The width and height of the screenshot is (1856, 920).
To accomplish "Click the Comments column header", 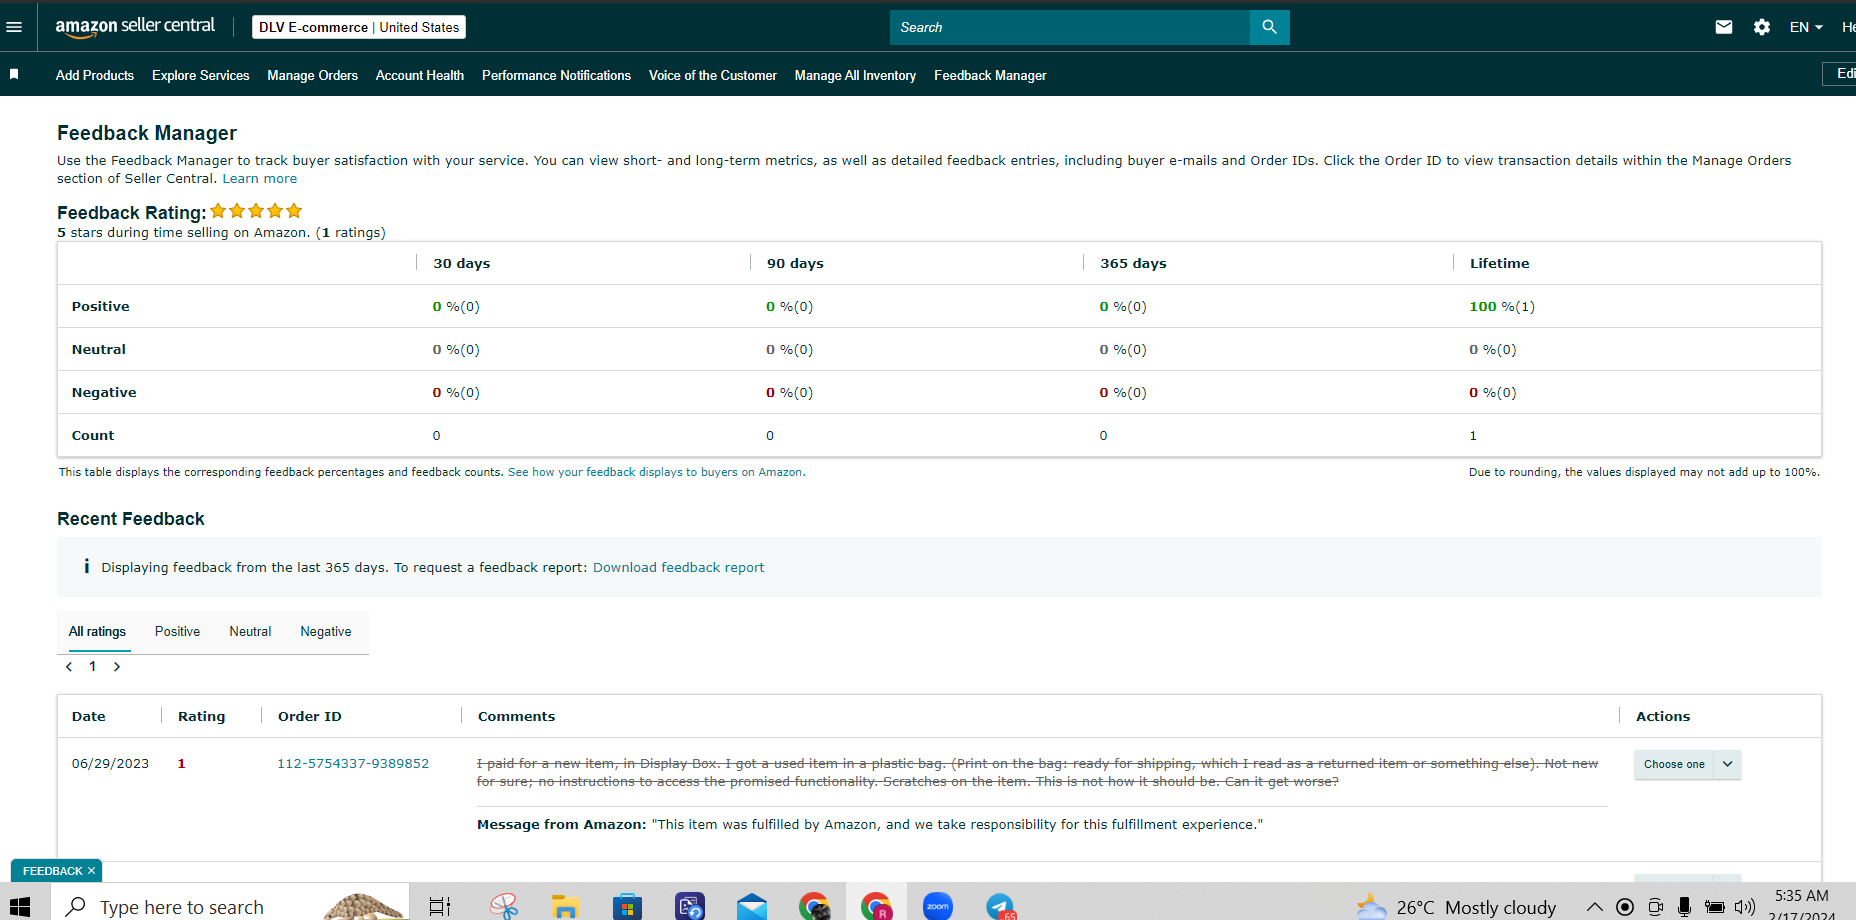I will click(516, 716).
